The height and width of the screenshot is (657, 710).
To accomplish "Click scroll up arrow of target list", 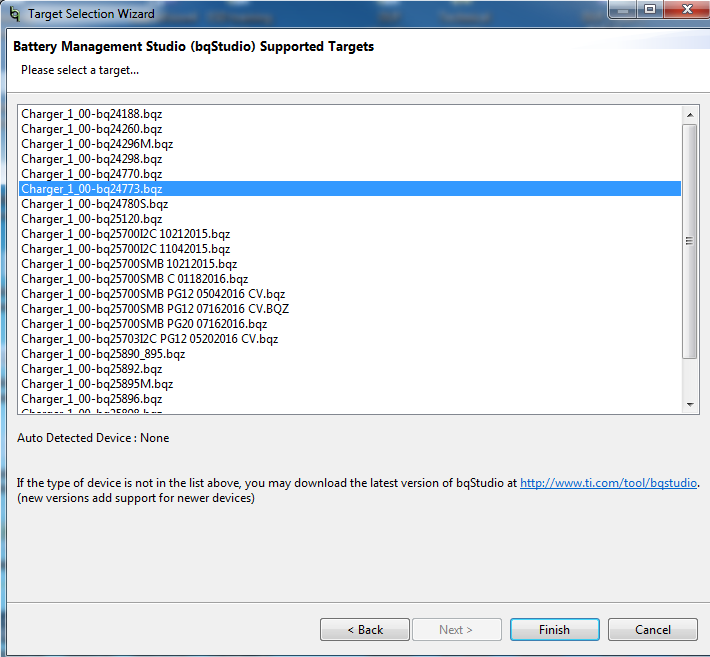I will coord(689,111).
